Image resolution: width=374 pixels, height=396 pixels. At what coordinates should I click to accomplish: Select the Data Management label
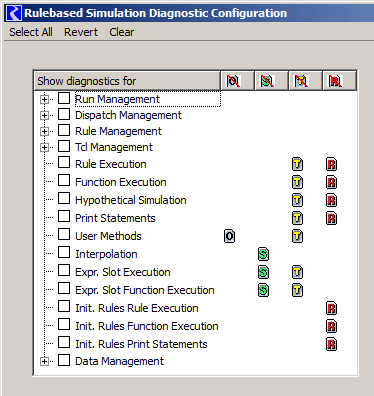(119, 361)
